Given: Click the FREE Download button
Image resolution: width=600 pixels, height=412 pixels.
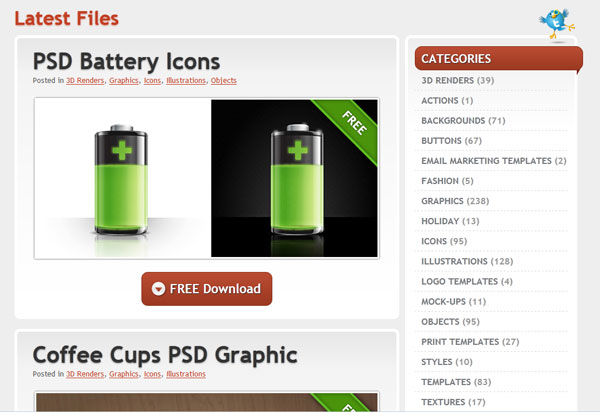Looking at the screenshot, I should coord(207,289).
